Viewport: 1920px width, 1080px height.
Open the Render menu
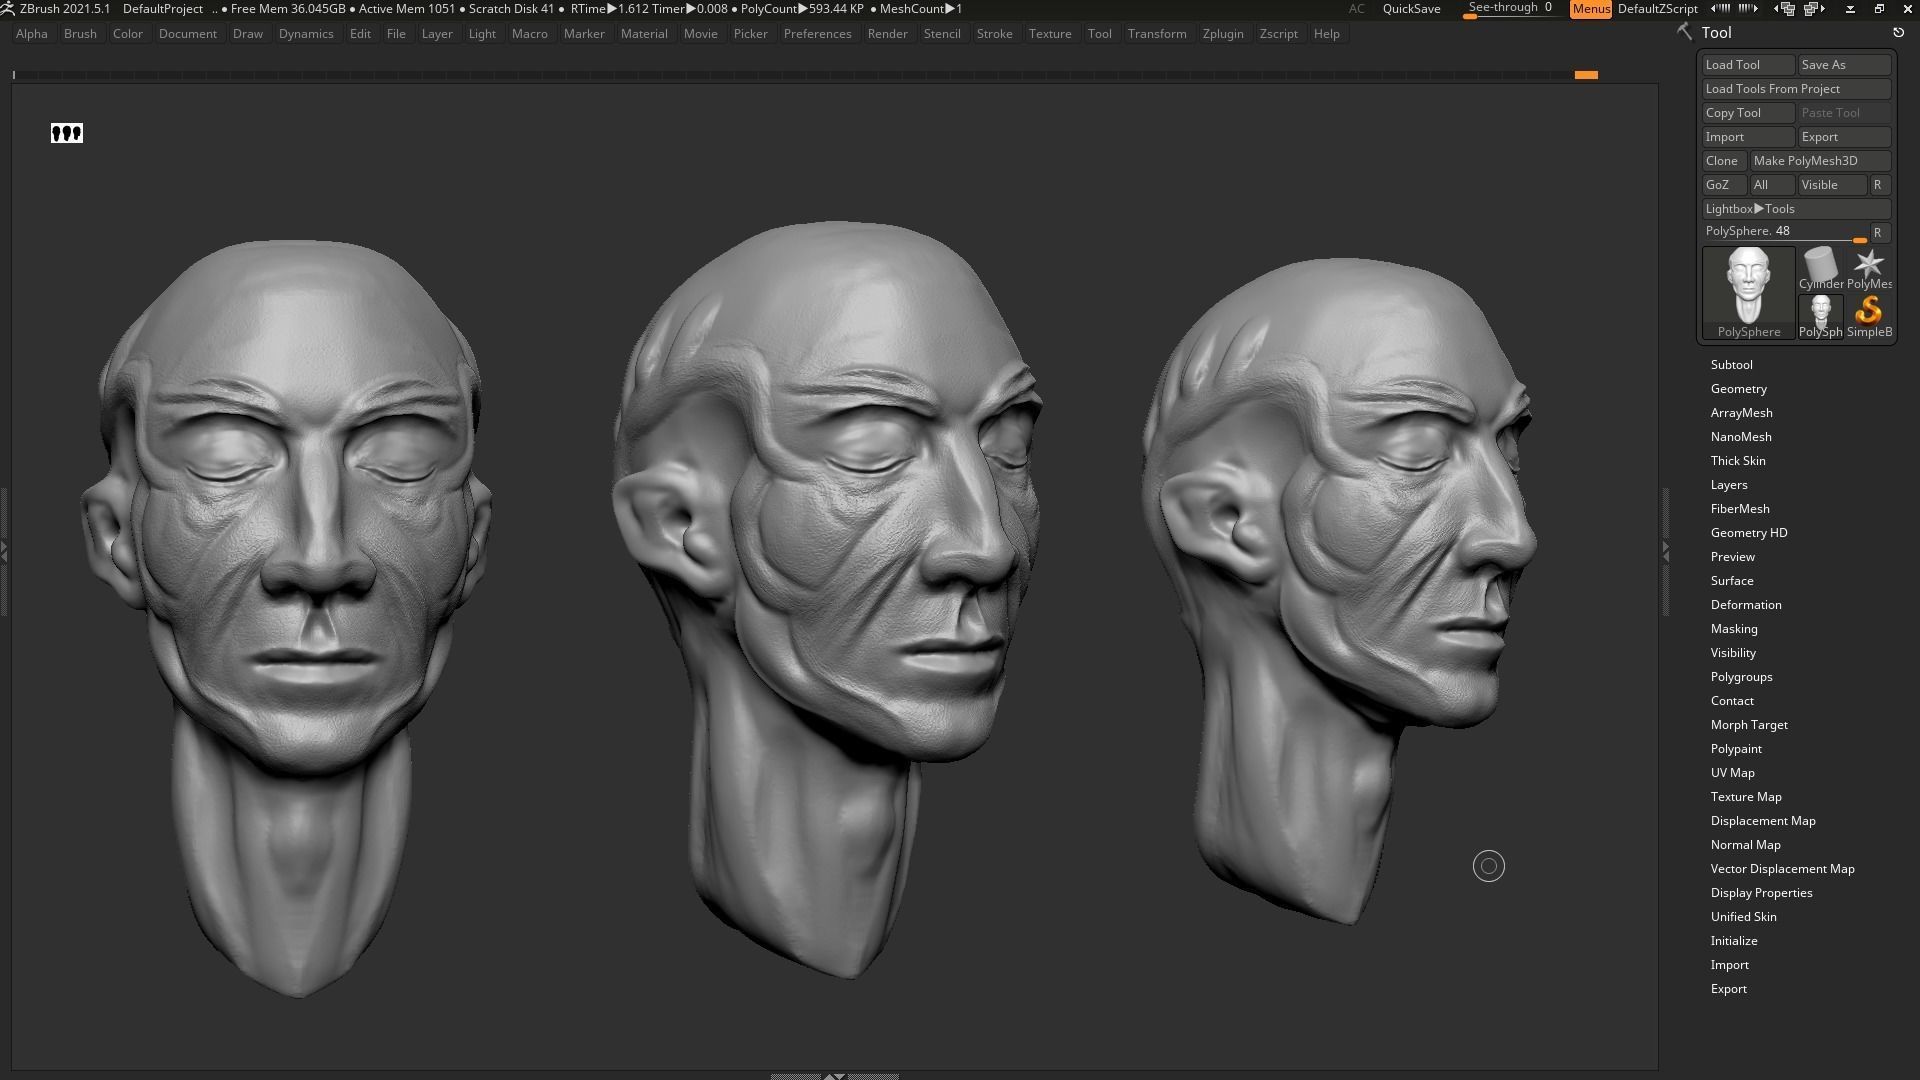887,34
